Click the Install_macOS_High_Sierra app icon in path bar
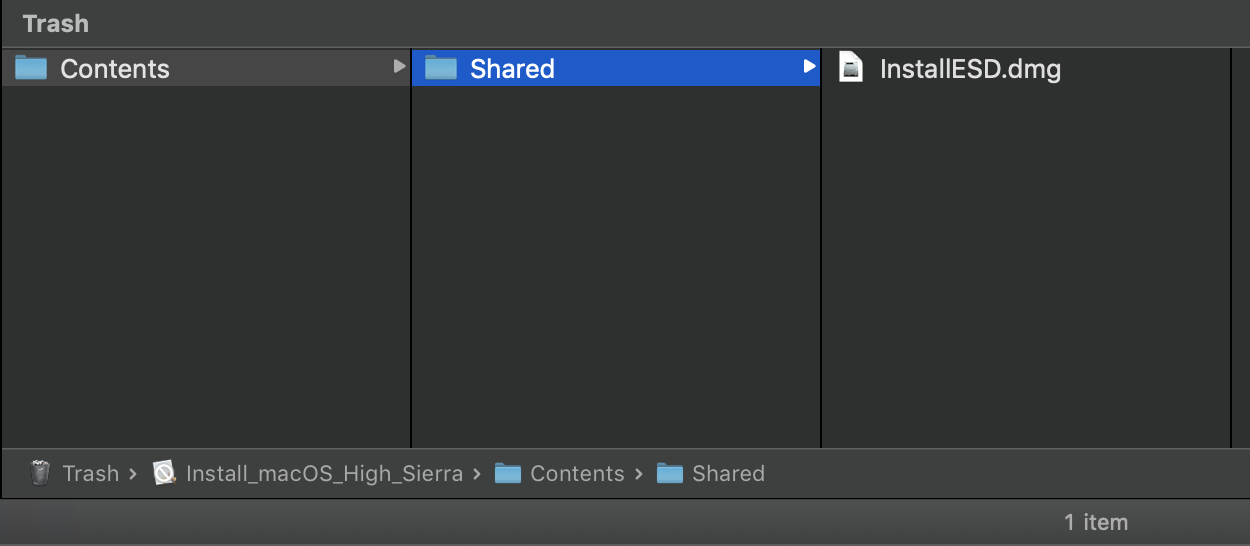This screenshot has width=1250, height=546. [x=165, y=473]
